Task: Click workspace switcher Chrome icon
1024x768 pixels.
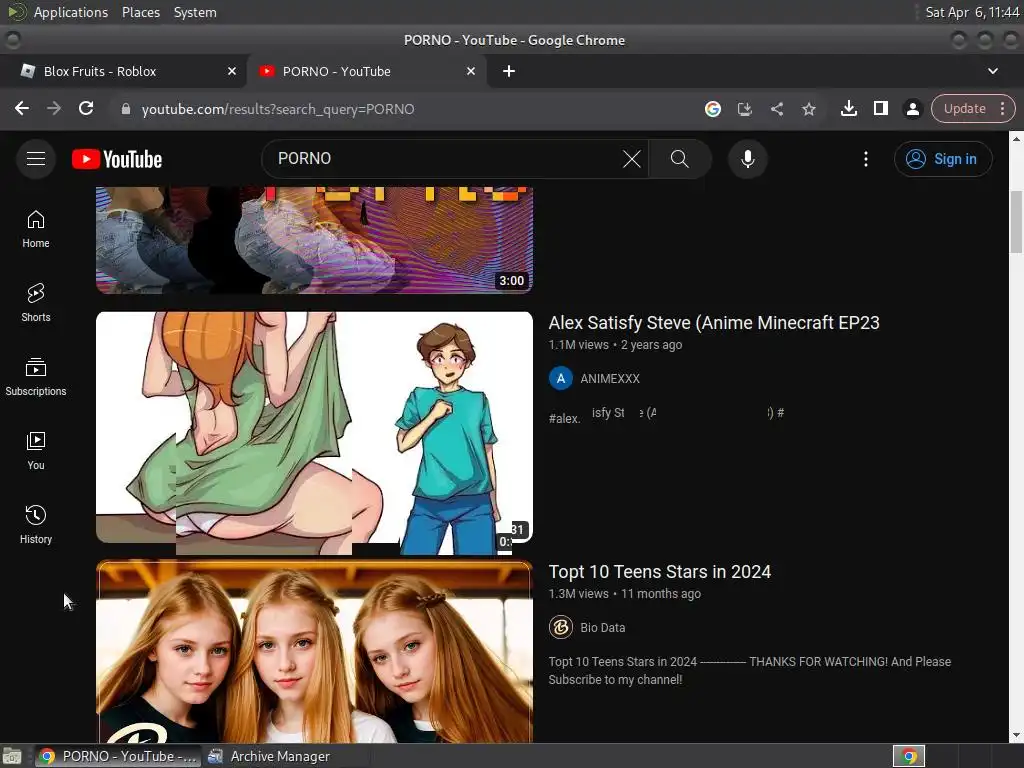Action: pyautogui.click(x=908, y=756)
